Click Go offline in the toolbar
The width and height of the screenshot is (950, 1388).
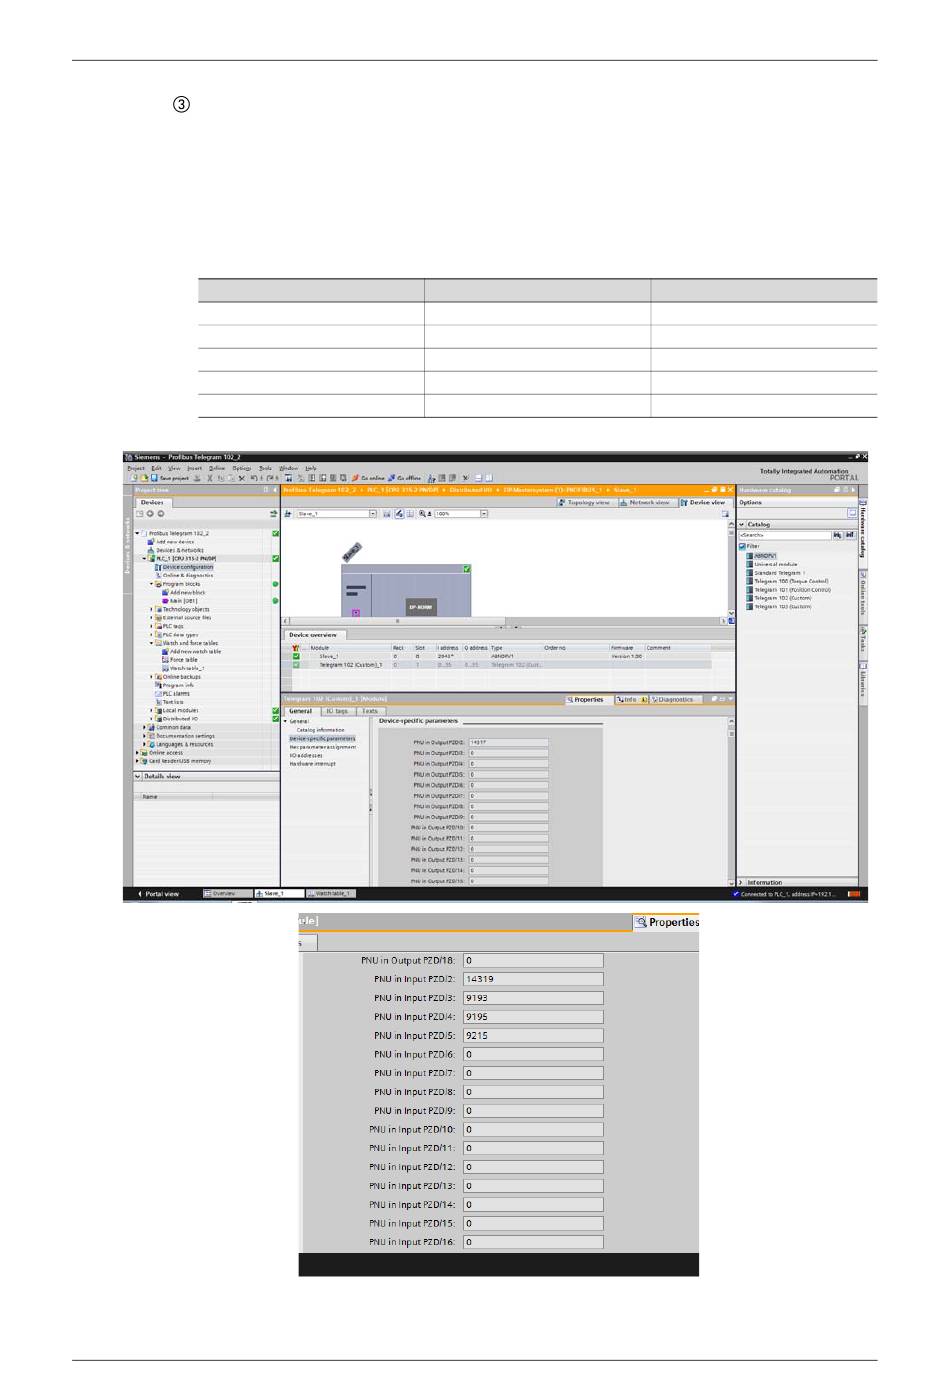coord(405,478)
